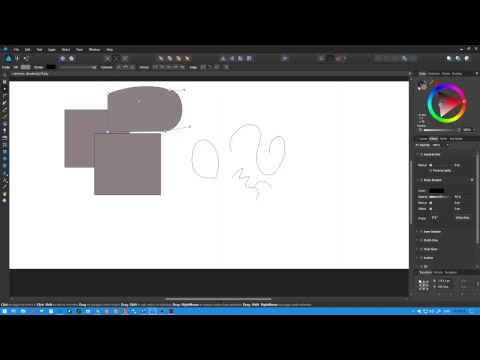
Task: Open the Fill Opacity dropdown
Action: [448, 145]
